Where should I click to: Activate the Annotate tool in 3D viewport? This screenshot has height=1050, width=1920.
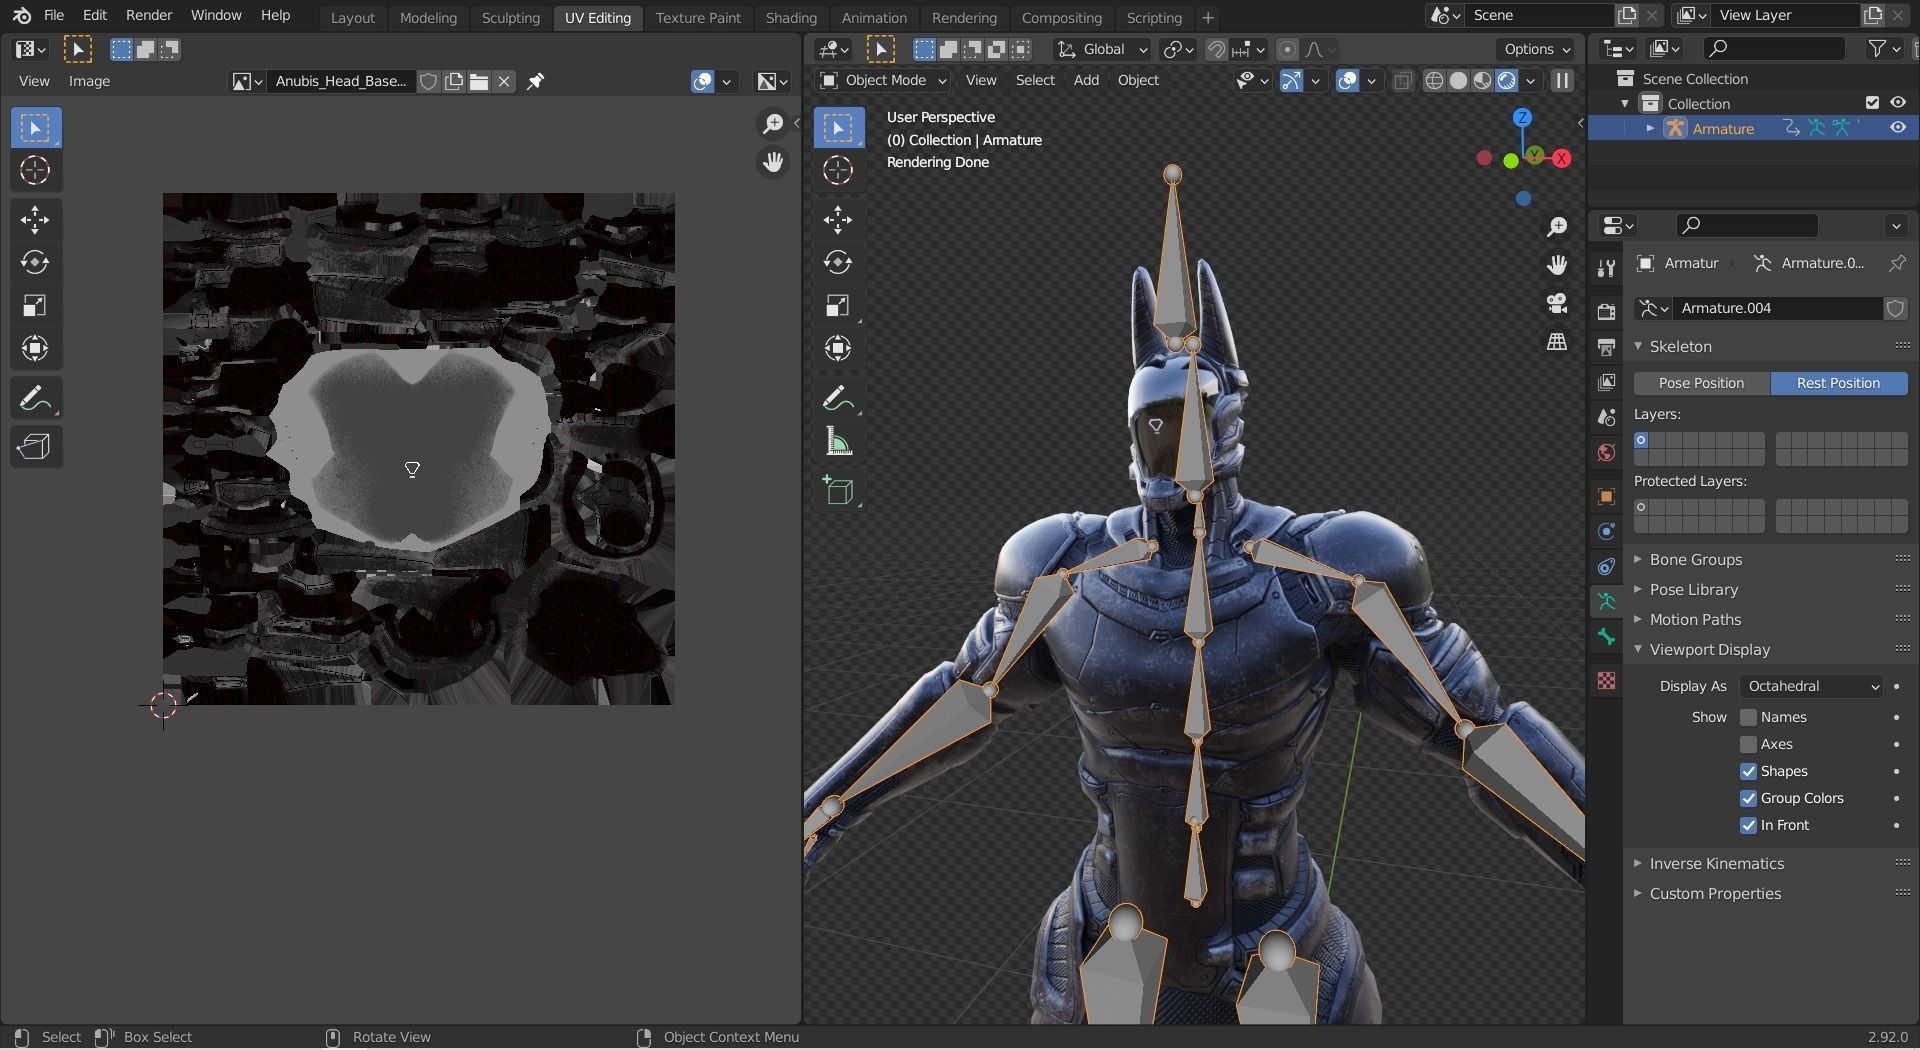838,398
